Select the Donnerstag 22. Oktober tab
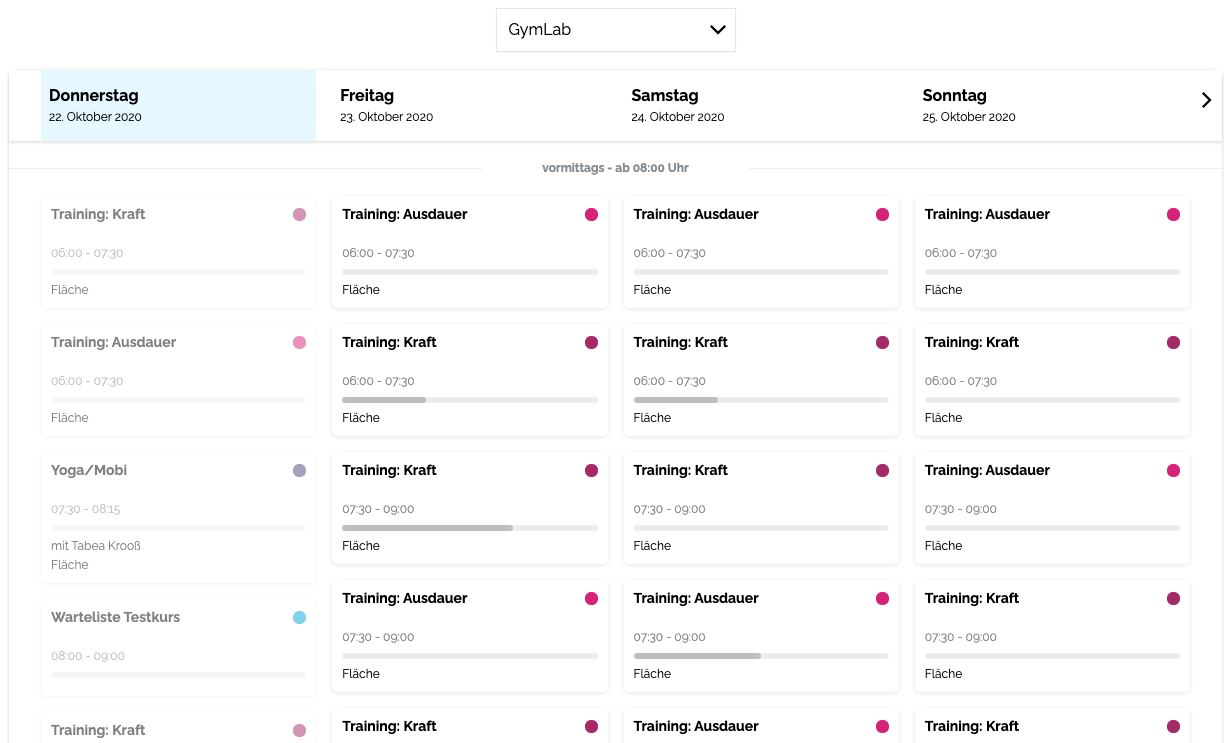The height and width of the screenshot is (743, 1232). [x=178, y=106]
